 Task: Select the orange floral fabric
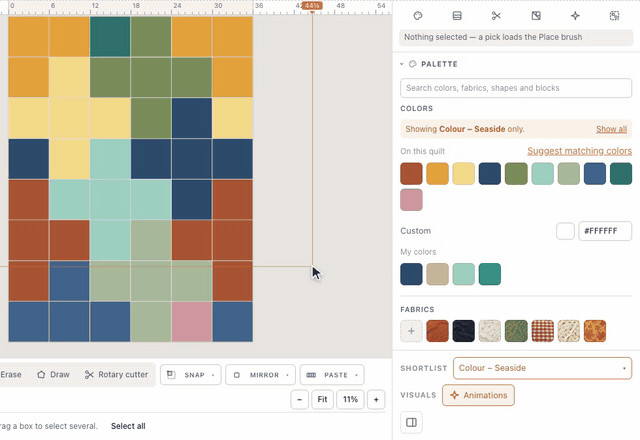pos(595,331)
